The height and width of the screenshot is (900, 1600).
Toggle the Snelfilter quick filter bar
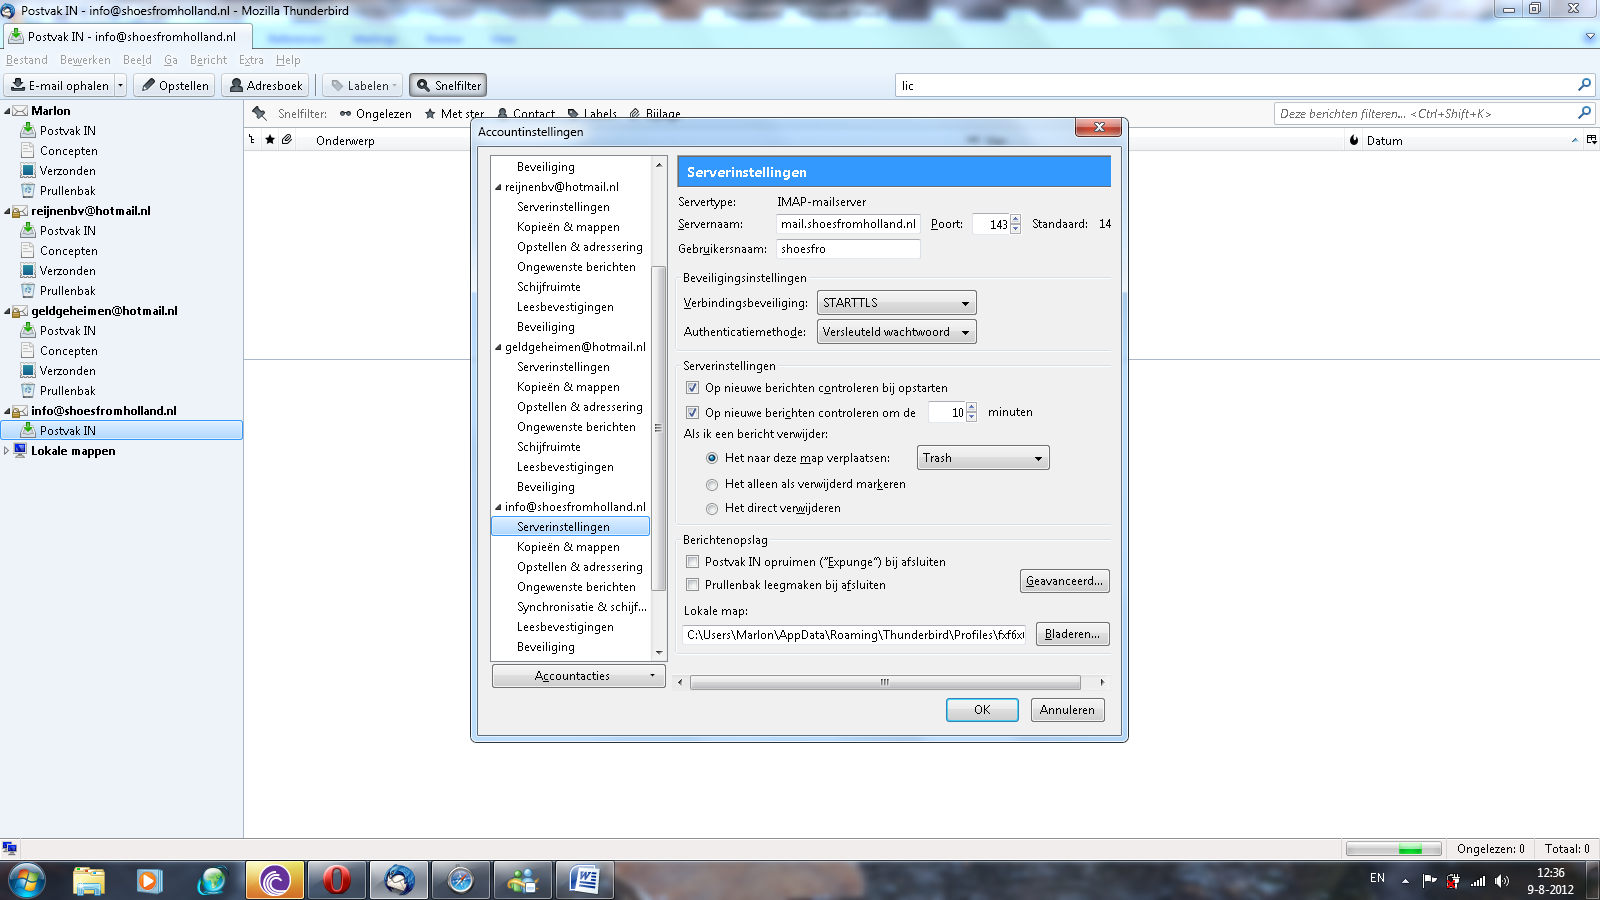448,86
